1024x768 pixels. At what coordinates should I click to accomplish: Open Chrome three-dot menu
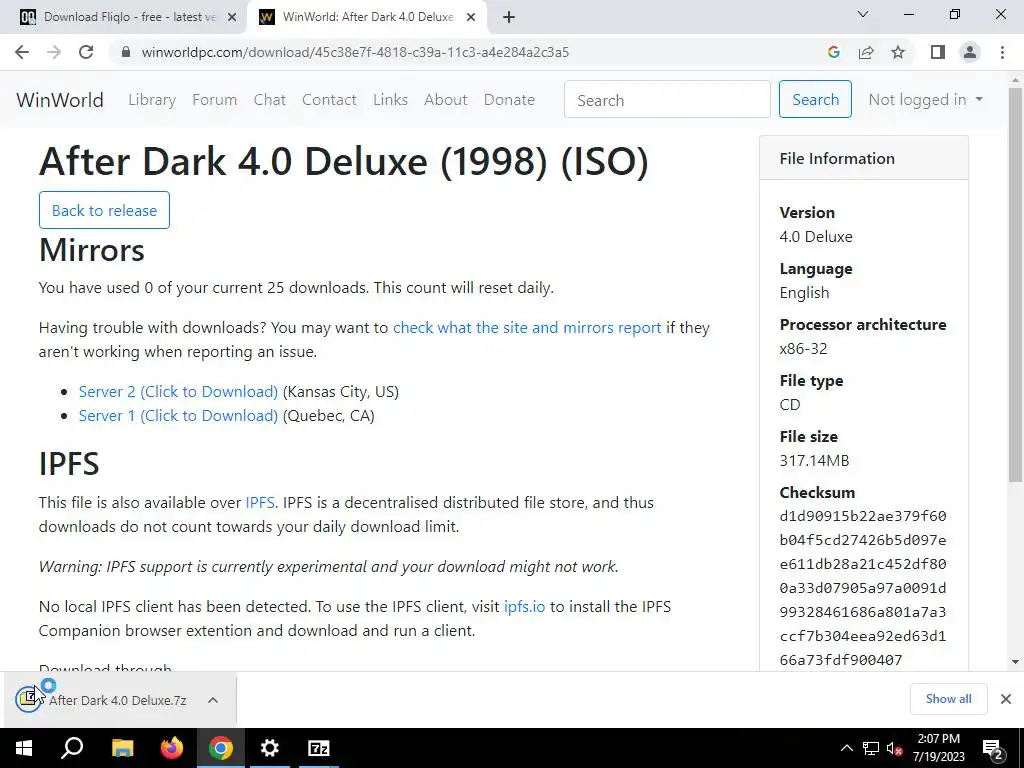click(1002, 52)
